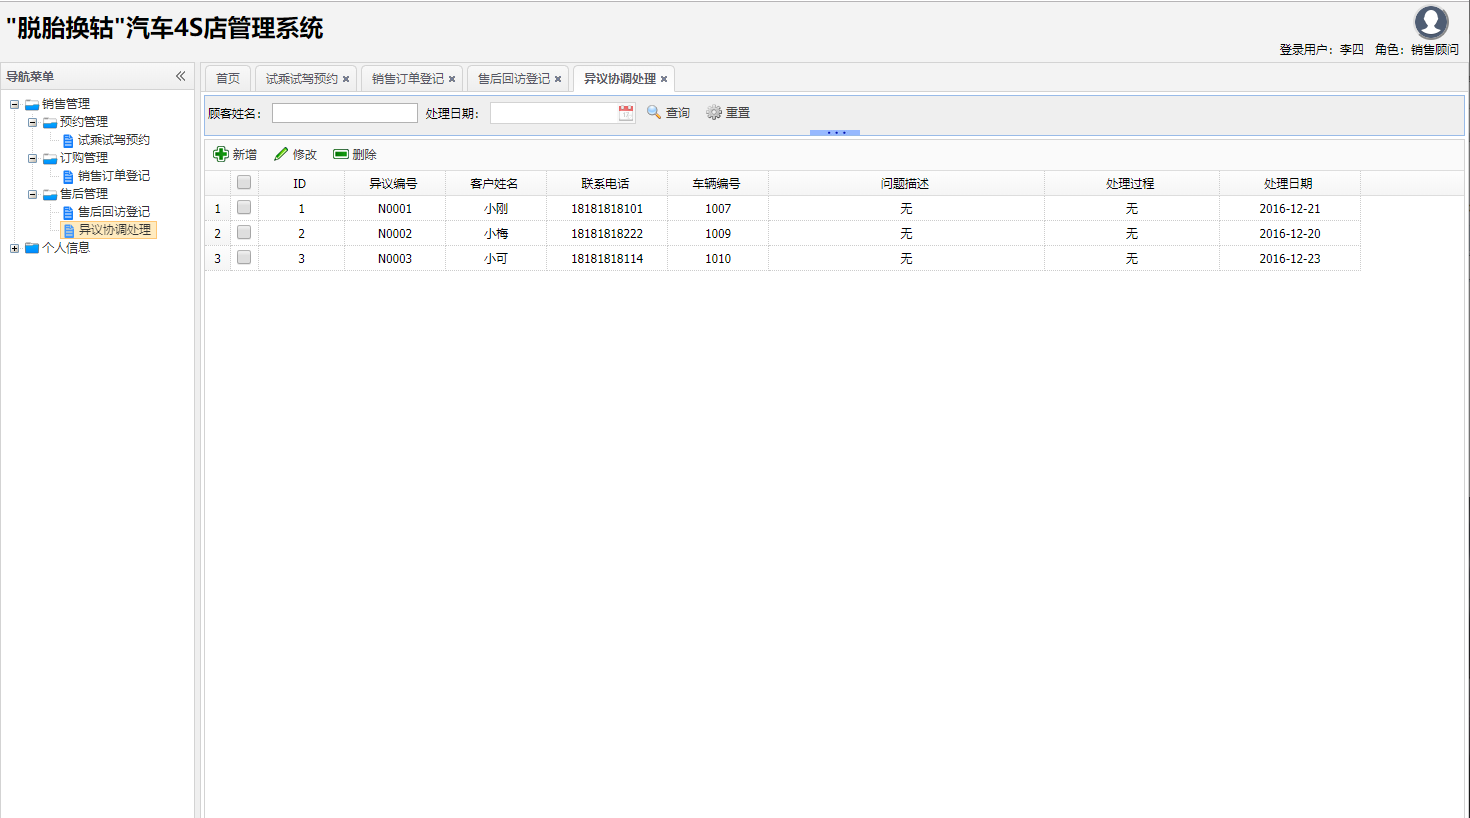The width and height of the screenshot is (1470, 818).
Task: Collapse the navigation menu with double-arrow icon
Action: (x=181, y=76)
